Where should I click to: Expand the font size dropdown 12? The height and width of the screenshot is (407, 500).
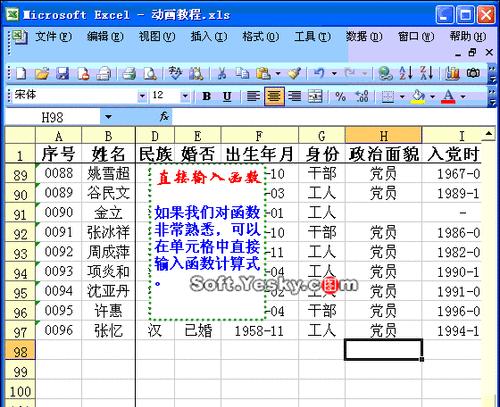[185, 97]
